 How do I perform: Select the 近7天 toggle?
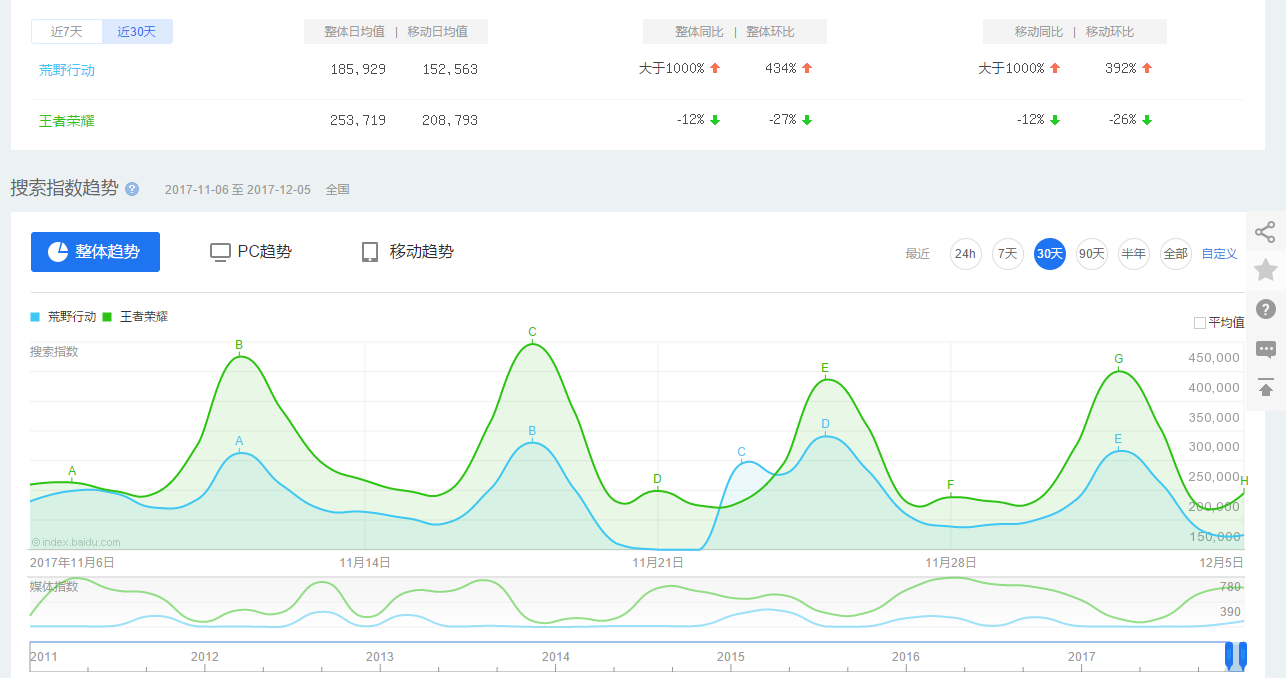[x=66, y=32]
